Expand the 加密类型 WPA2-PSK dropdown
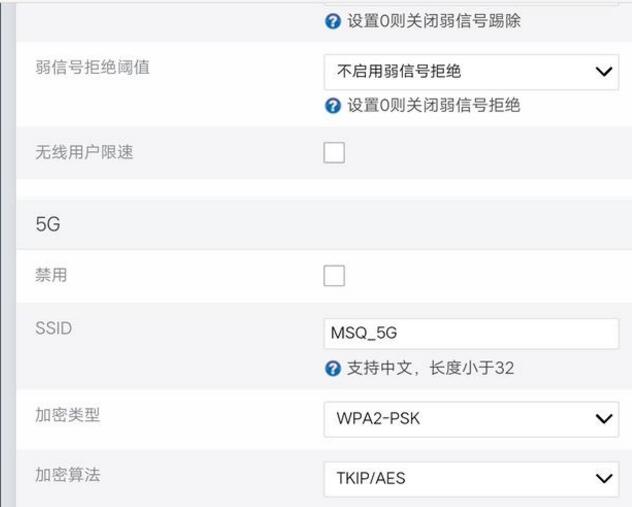The image size is (632, 507). point(470,419)
